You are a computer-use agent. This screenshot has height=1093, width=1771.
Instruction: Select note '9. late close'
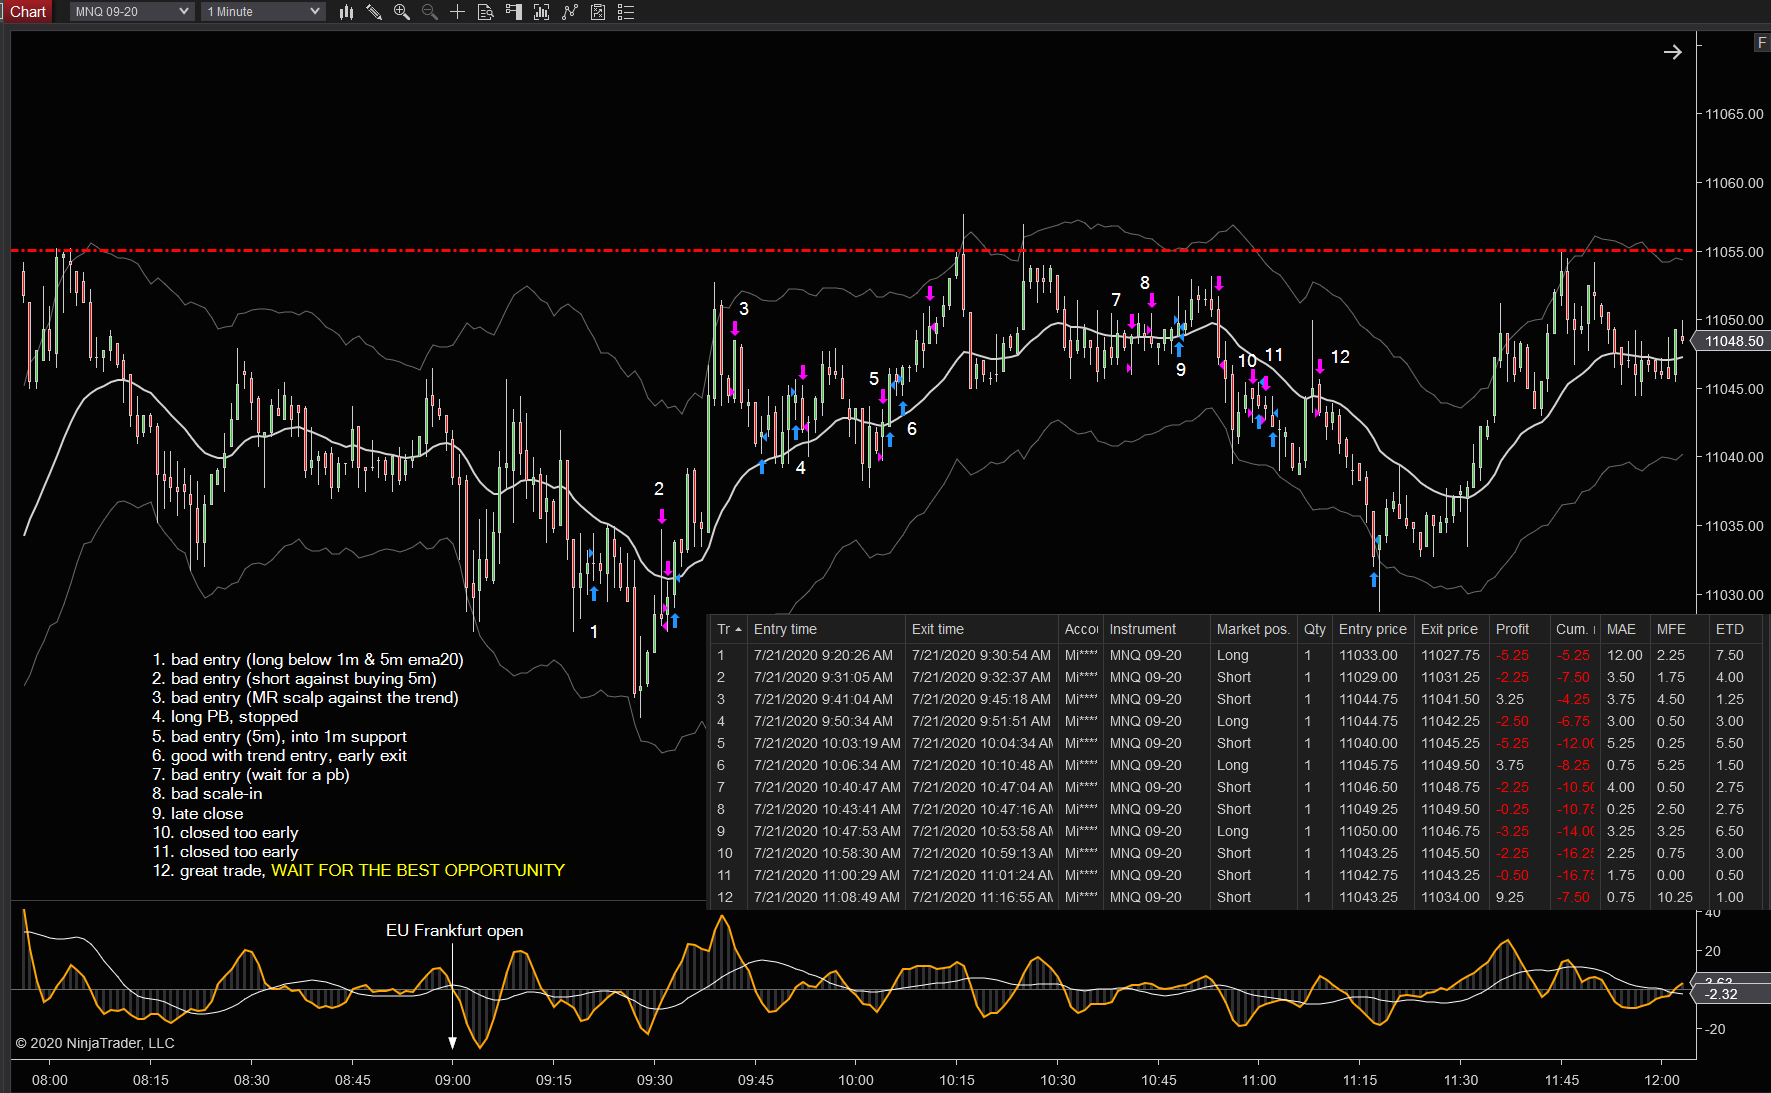(198, 814)
